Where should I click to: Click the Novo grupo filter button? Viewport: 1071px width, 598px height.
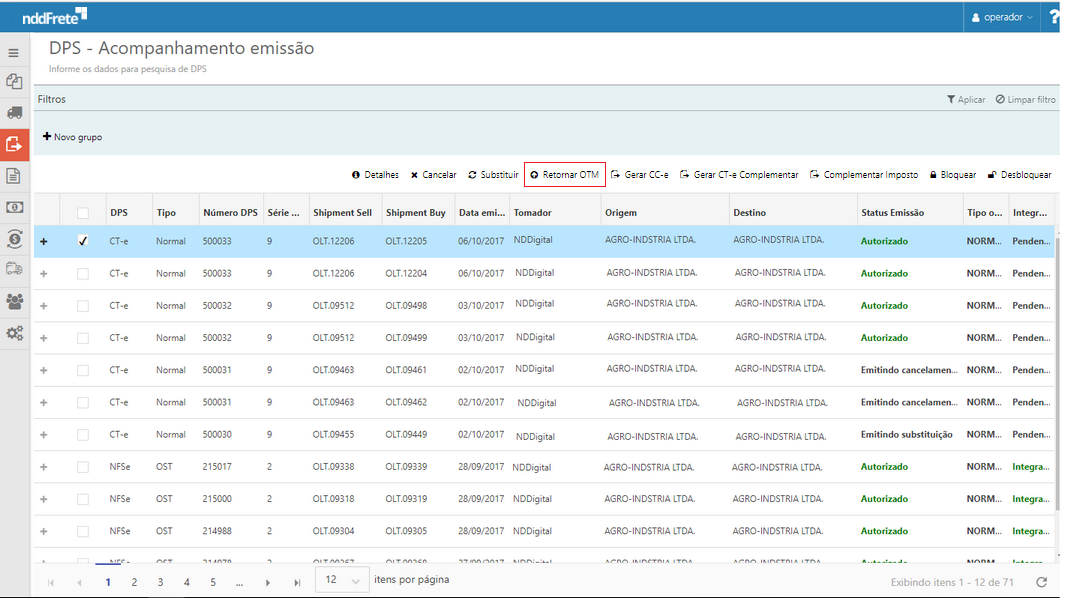(x=72, y=137)
